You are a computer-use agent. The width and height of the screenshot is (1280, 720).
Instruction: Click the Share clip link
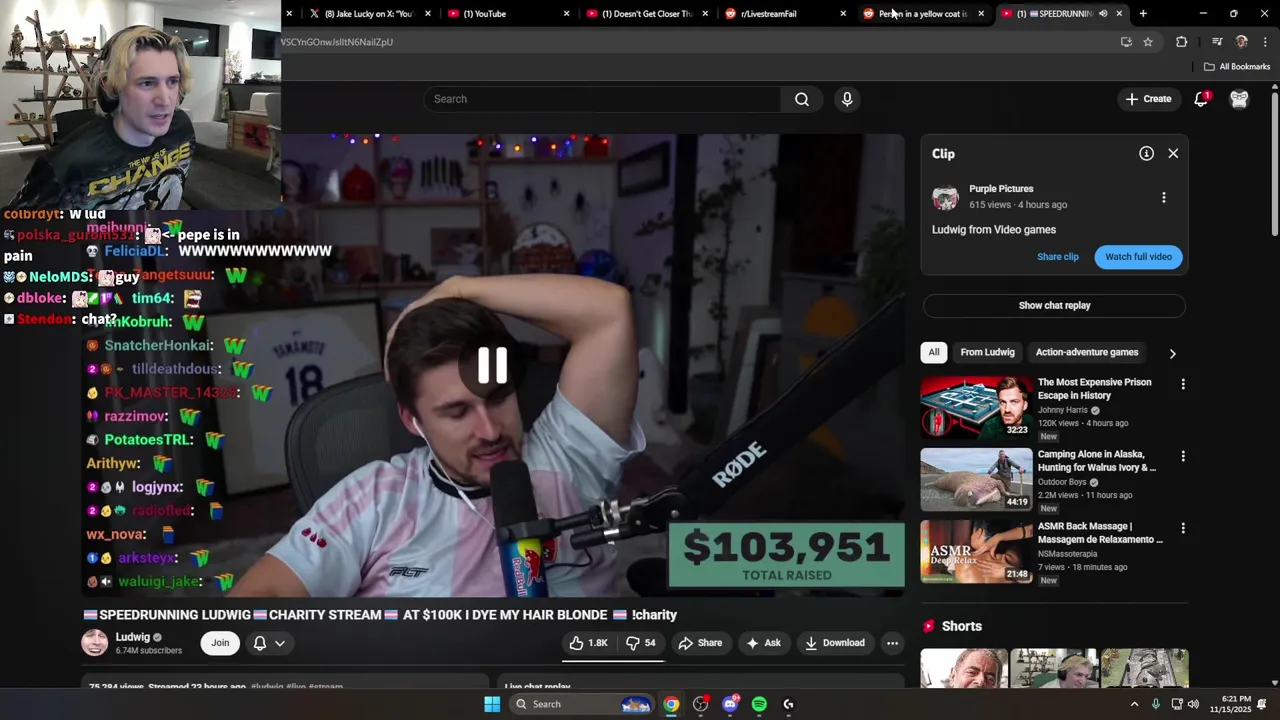click(x=1057, y=257)
